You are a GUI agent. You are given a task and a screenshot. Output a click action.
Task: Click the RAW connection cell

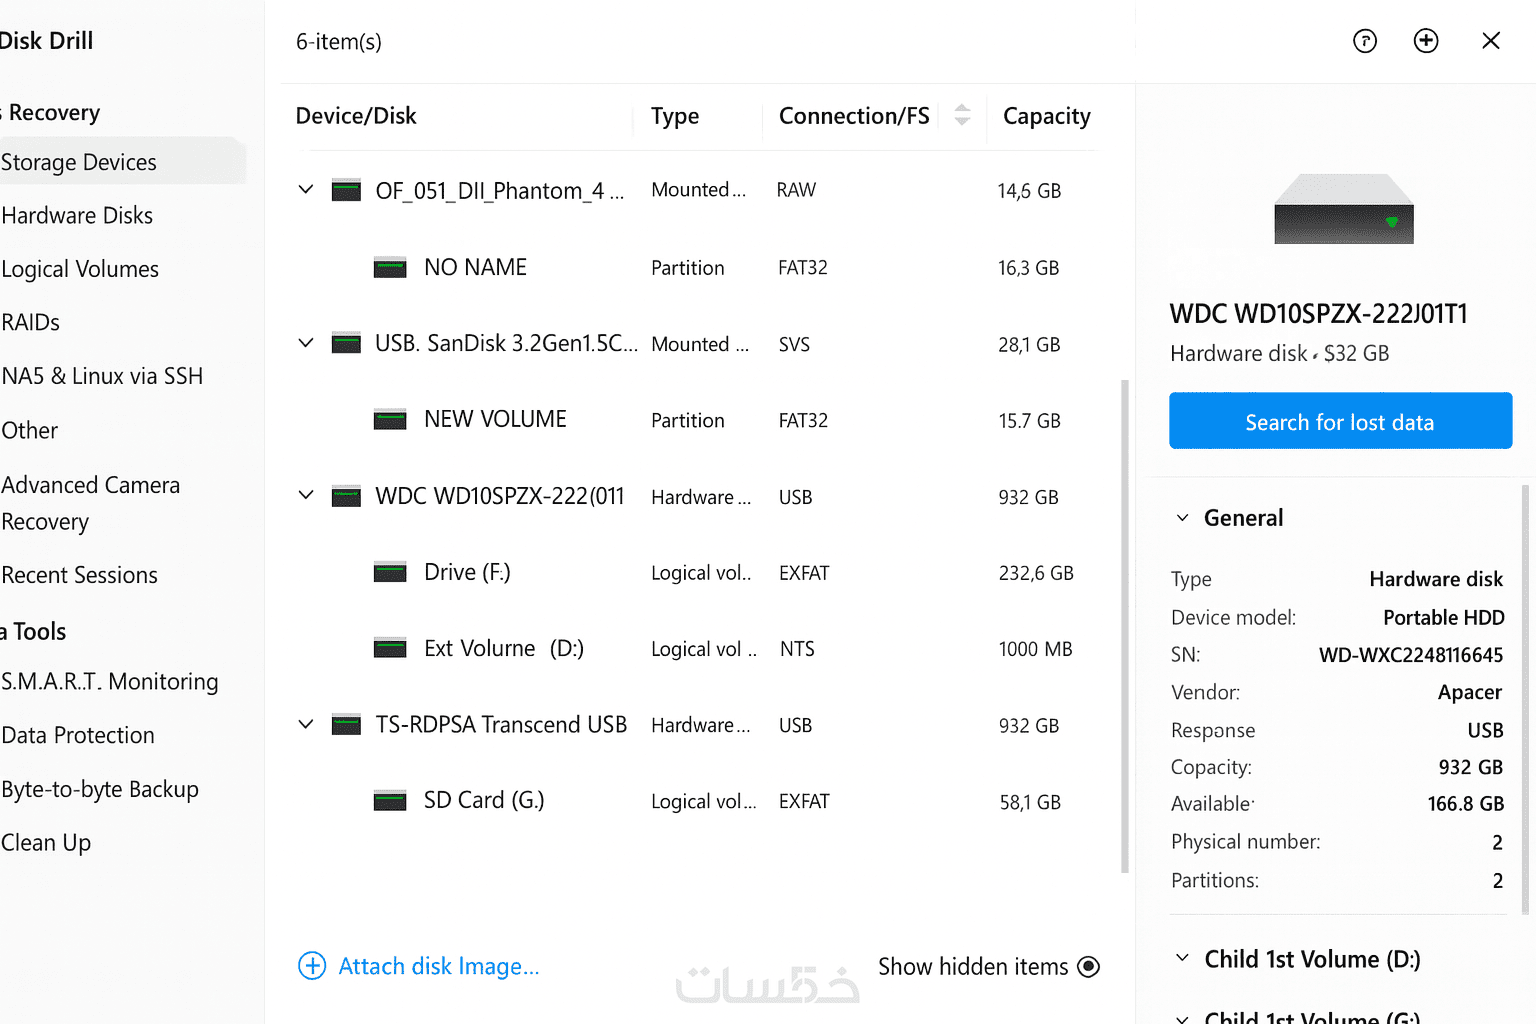[796, 190]
